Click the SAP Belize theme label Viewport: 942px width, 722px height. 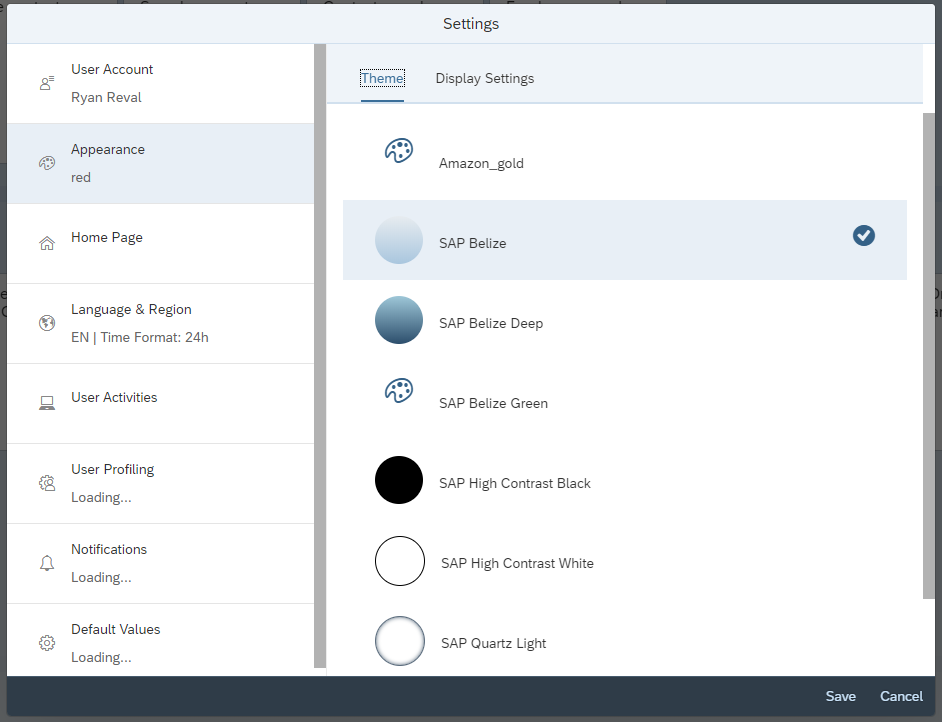tap(473, 243)
